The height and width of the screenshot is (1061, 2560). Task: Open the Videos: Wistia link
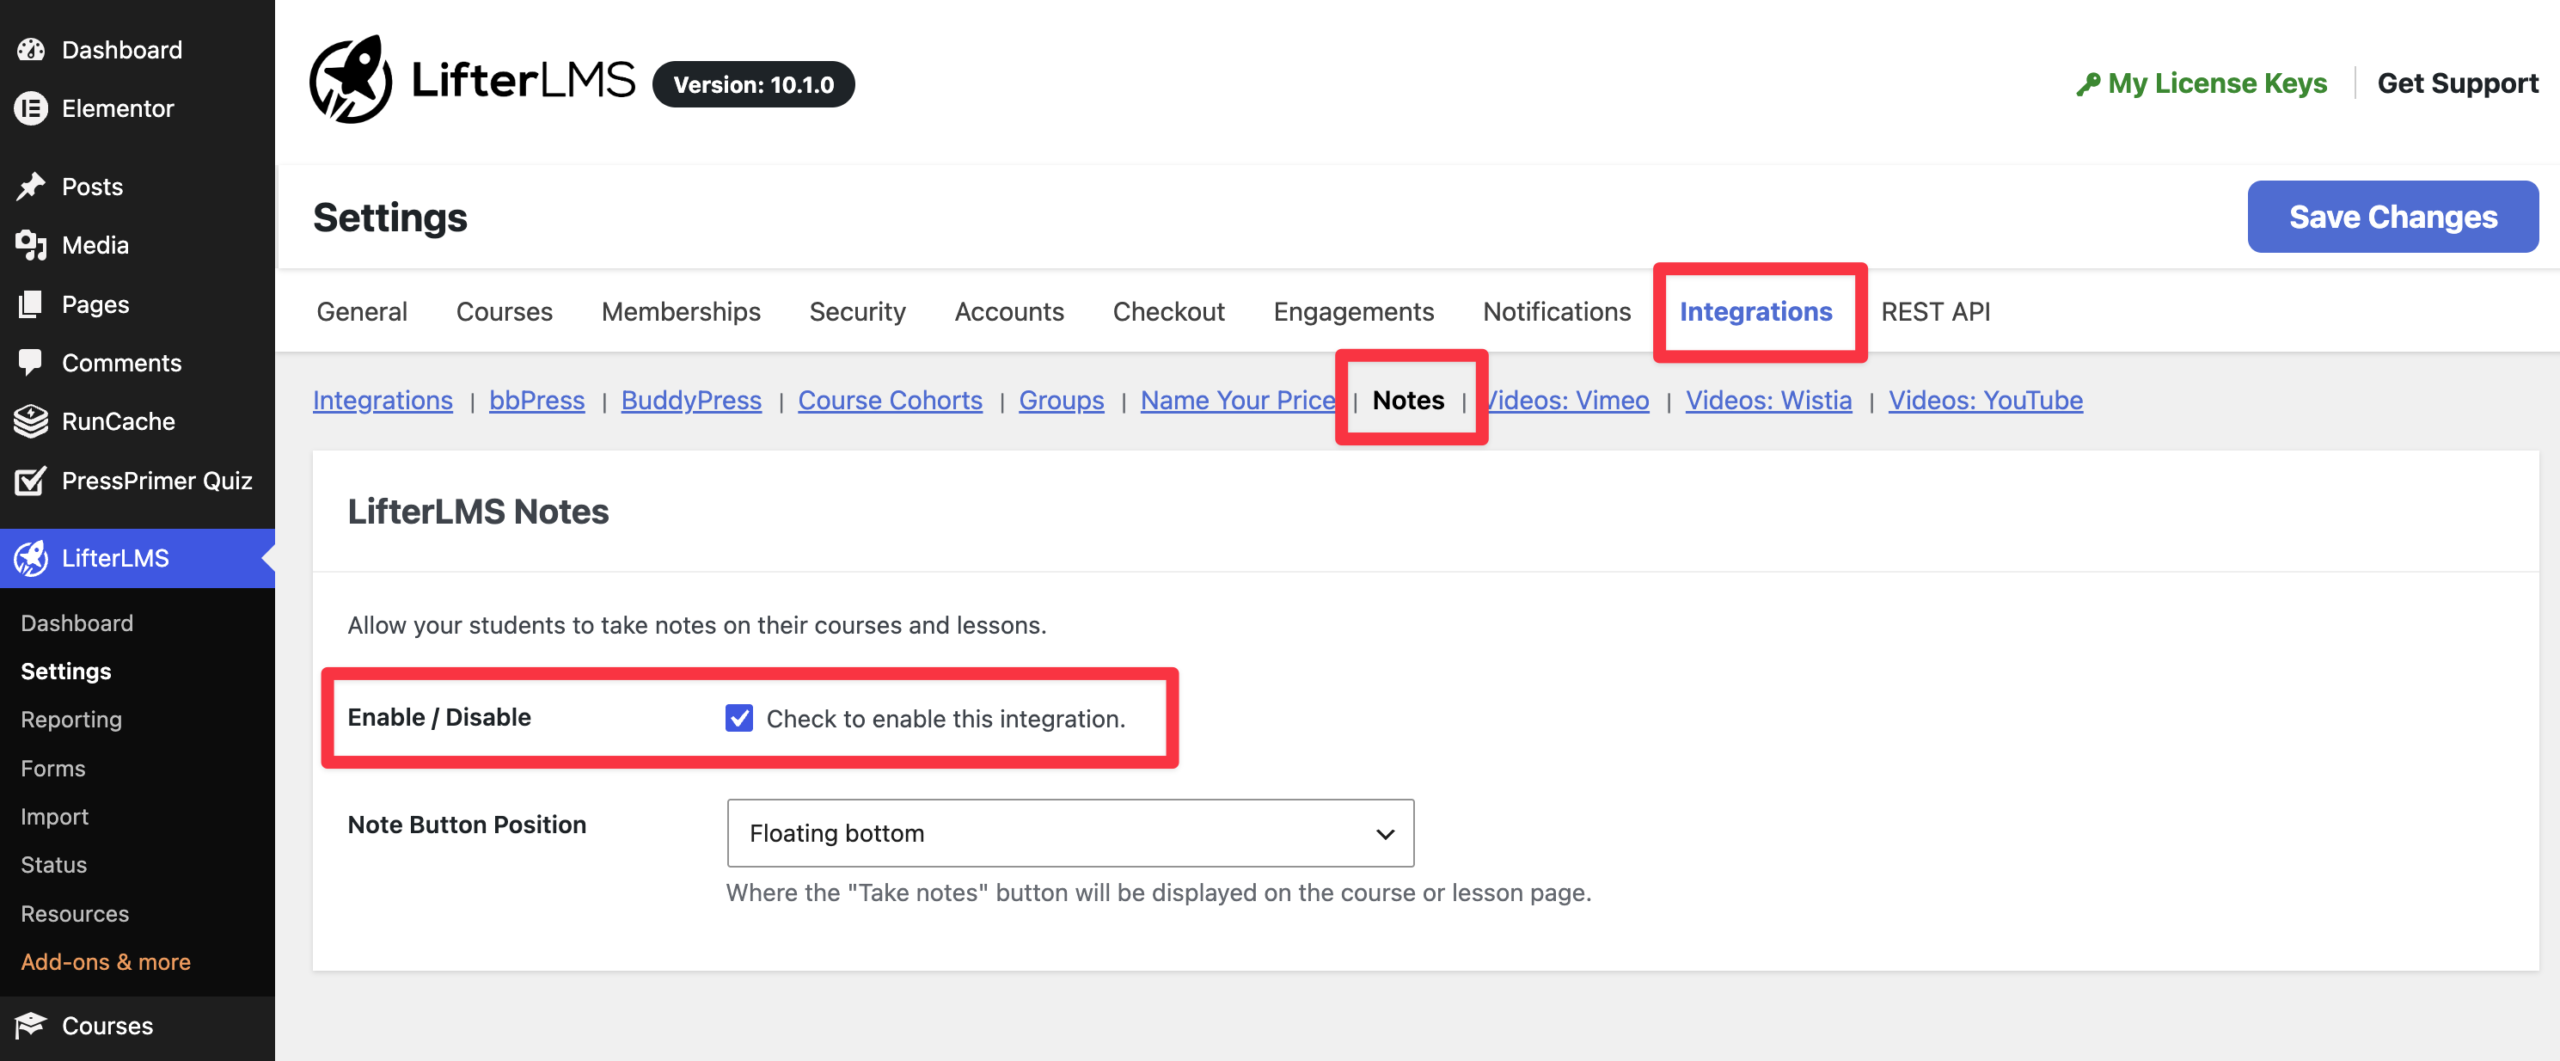pos(1768,400)
